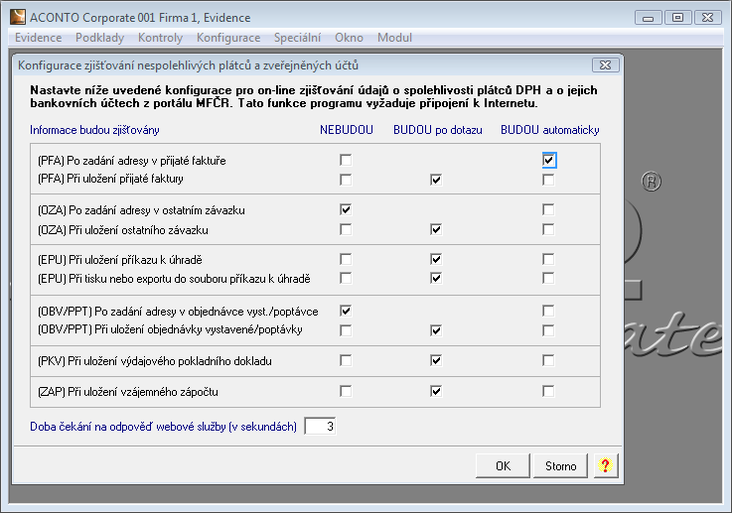The height and width of the screenshot is (513, 732).
Task: Close the configuration dialog with X button
Action: [x=602, y=65]
